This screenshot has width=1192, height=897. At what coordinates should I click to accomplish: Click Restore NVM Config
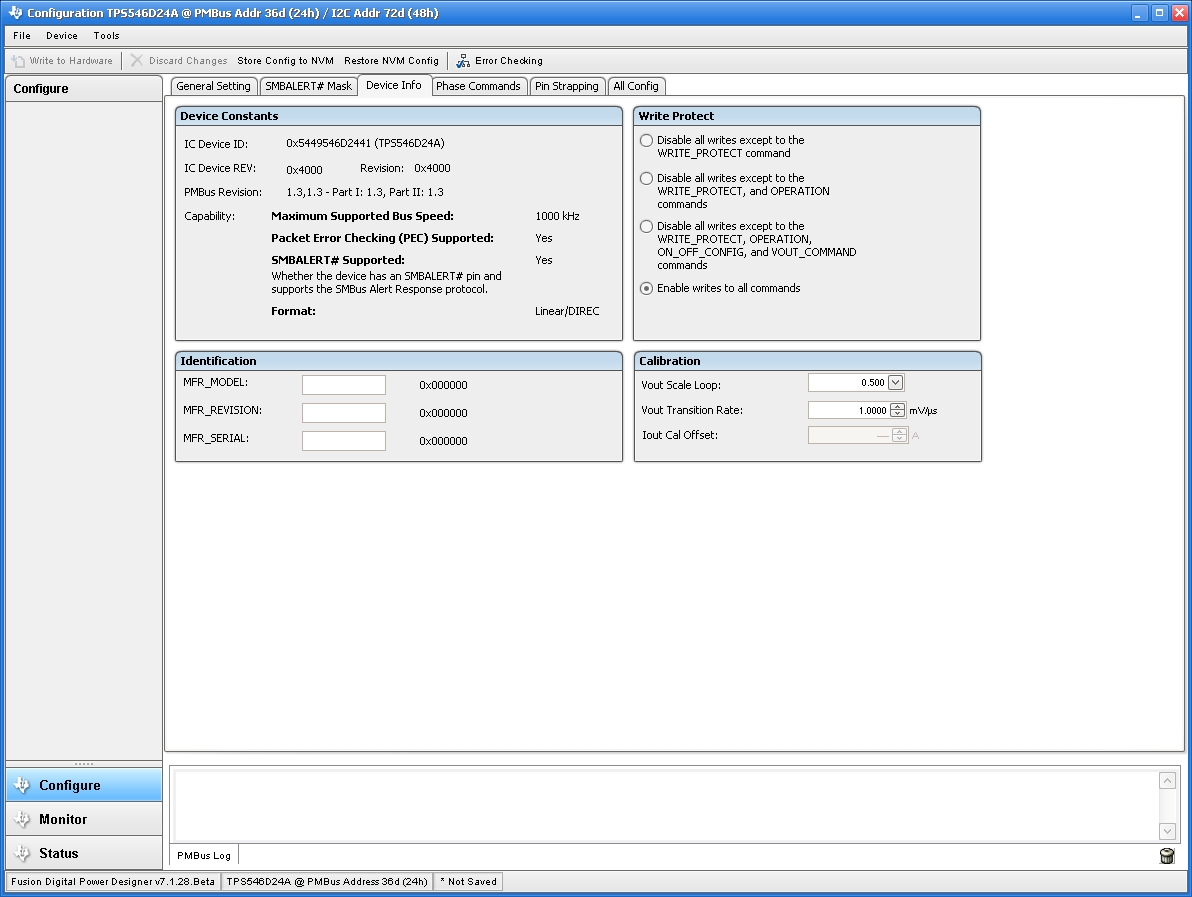[391, 60]
